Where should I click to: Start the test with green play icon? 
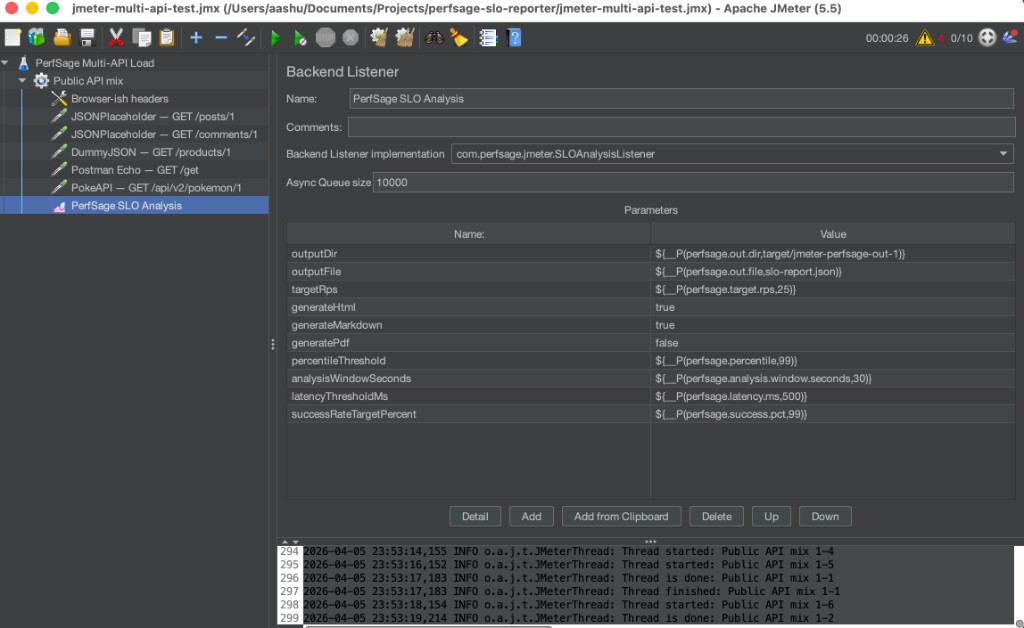pos(275,38)
